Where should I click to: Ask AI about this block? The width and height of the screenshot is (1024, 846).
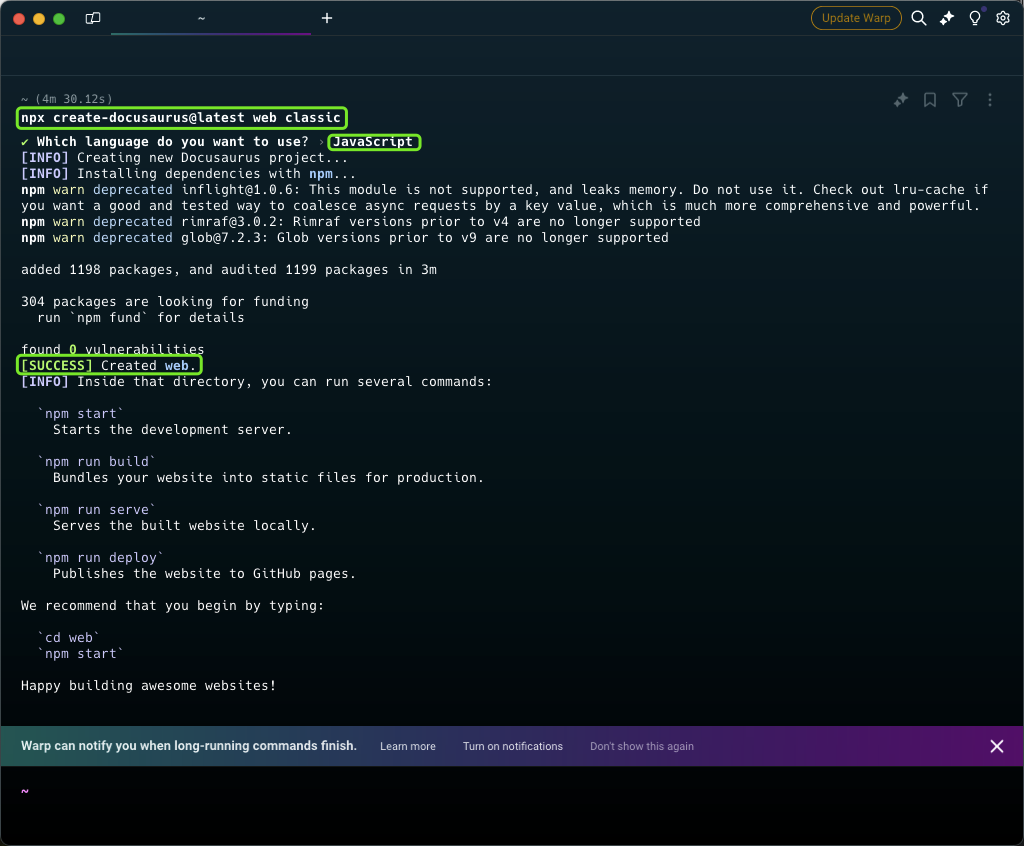901,100
